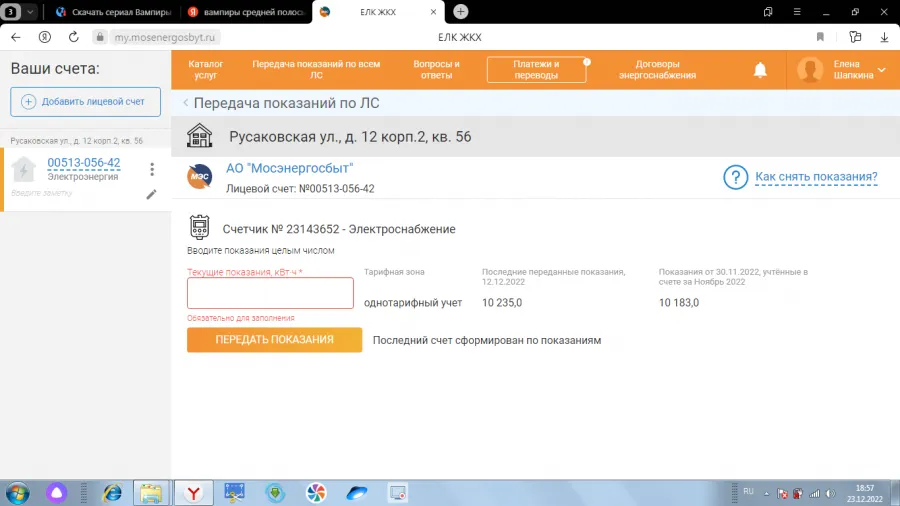The image size is (900, 506).
Task: Click the user avatar picture
Action: (x=810, y=70)
